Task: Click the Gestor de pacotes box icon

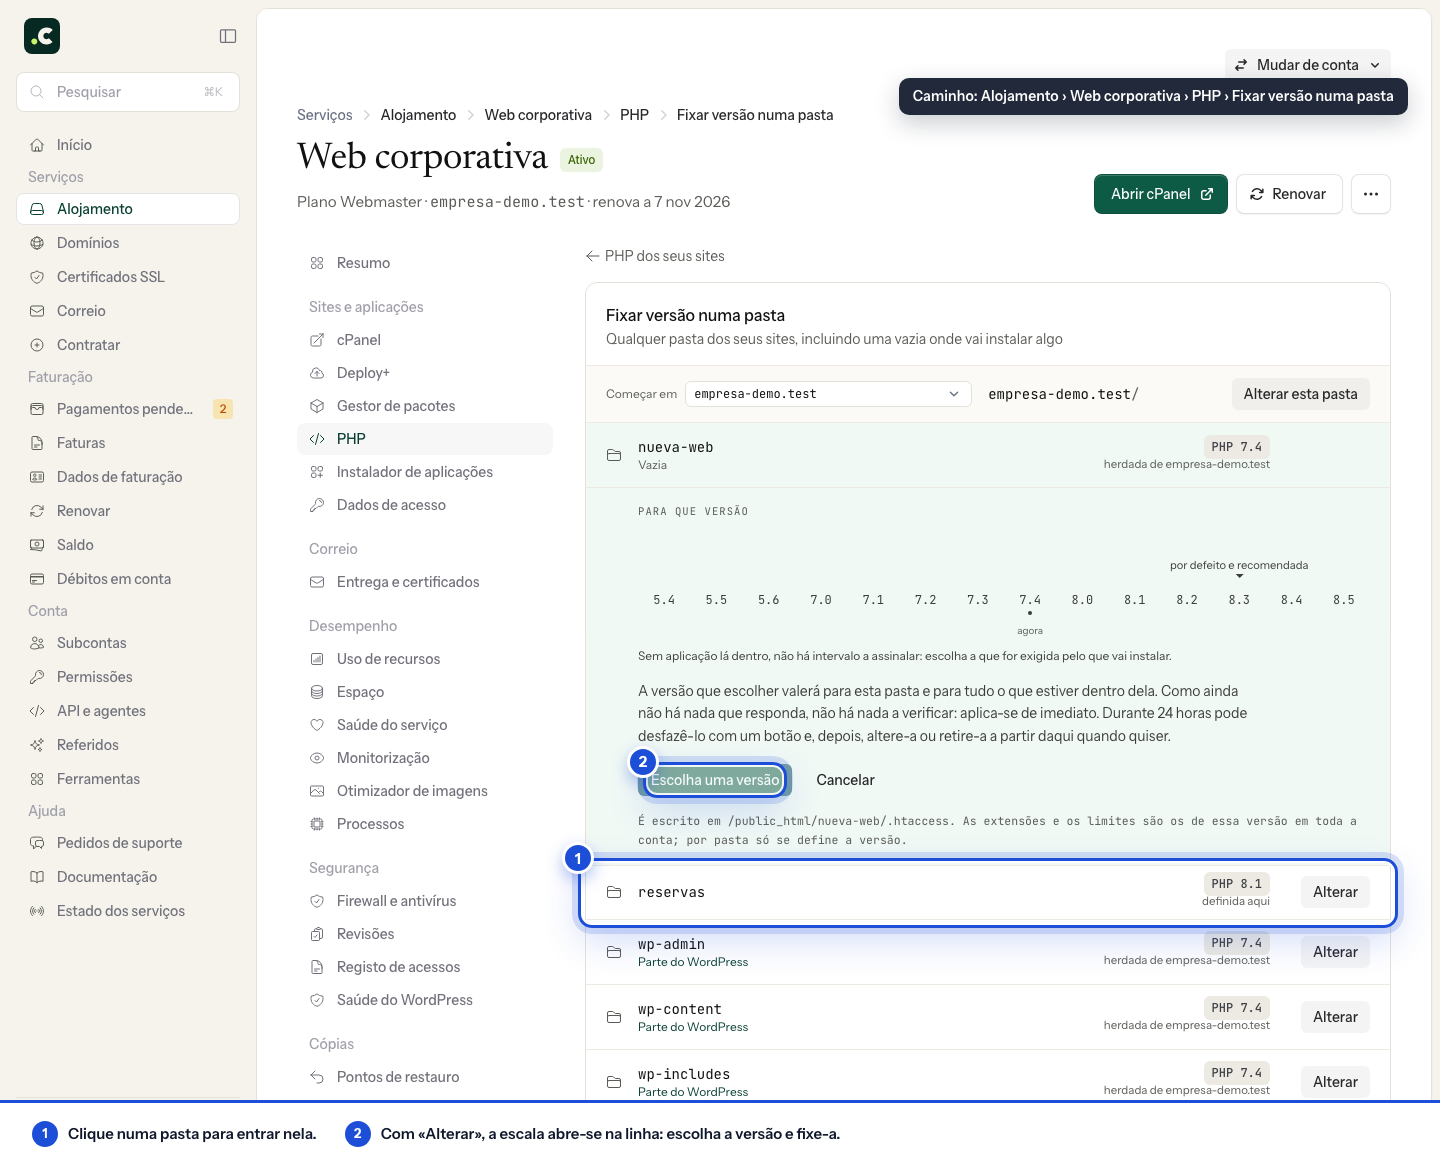Action: coord(317,406)
